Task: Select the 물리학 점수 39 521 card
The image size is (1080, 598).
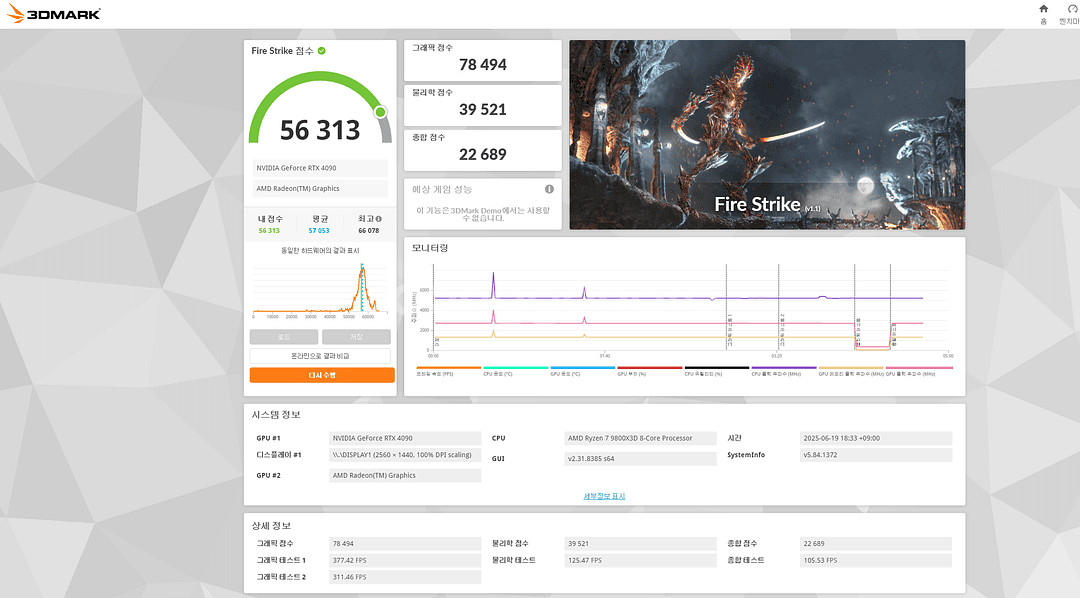Action: pyautogui.click(x=482, y=105)
